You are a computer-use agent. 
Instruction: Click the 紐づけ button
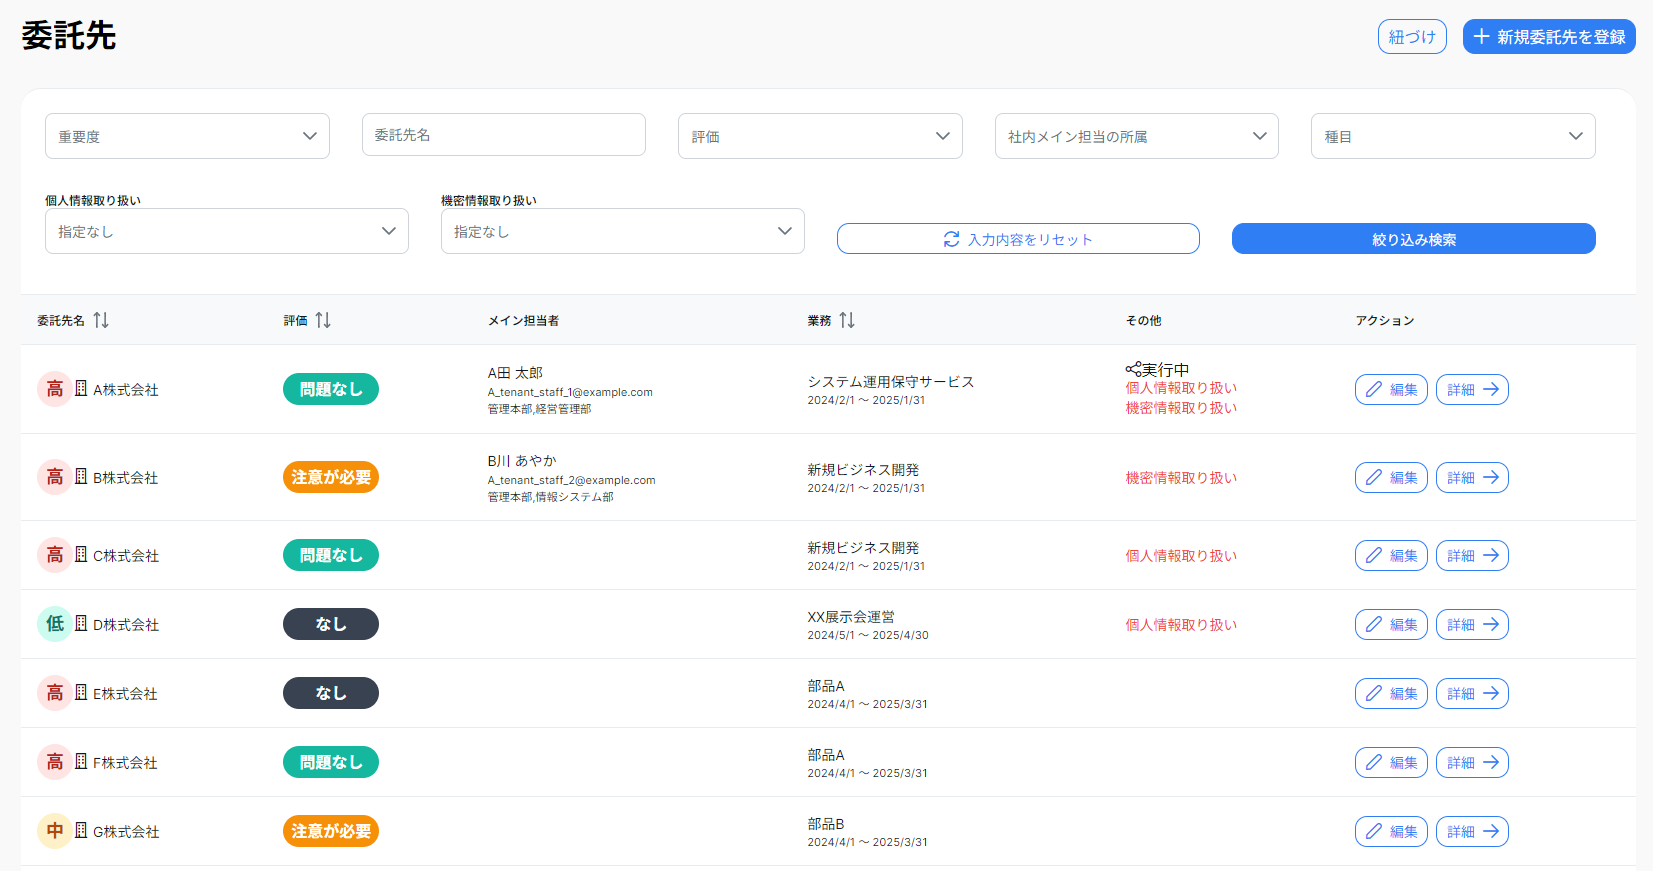tap(1412, 37)
